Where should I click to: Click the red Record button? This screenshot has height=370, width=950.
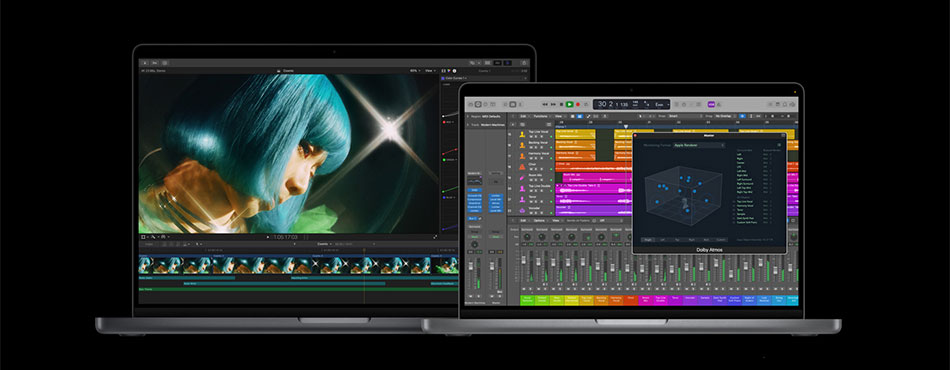[577, 104]
